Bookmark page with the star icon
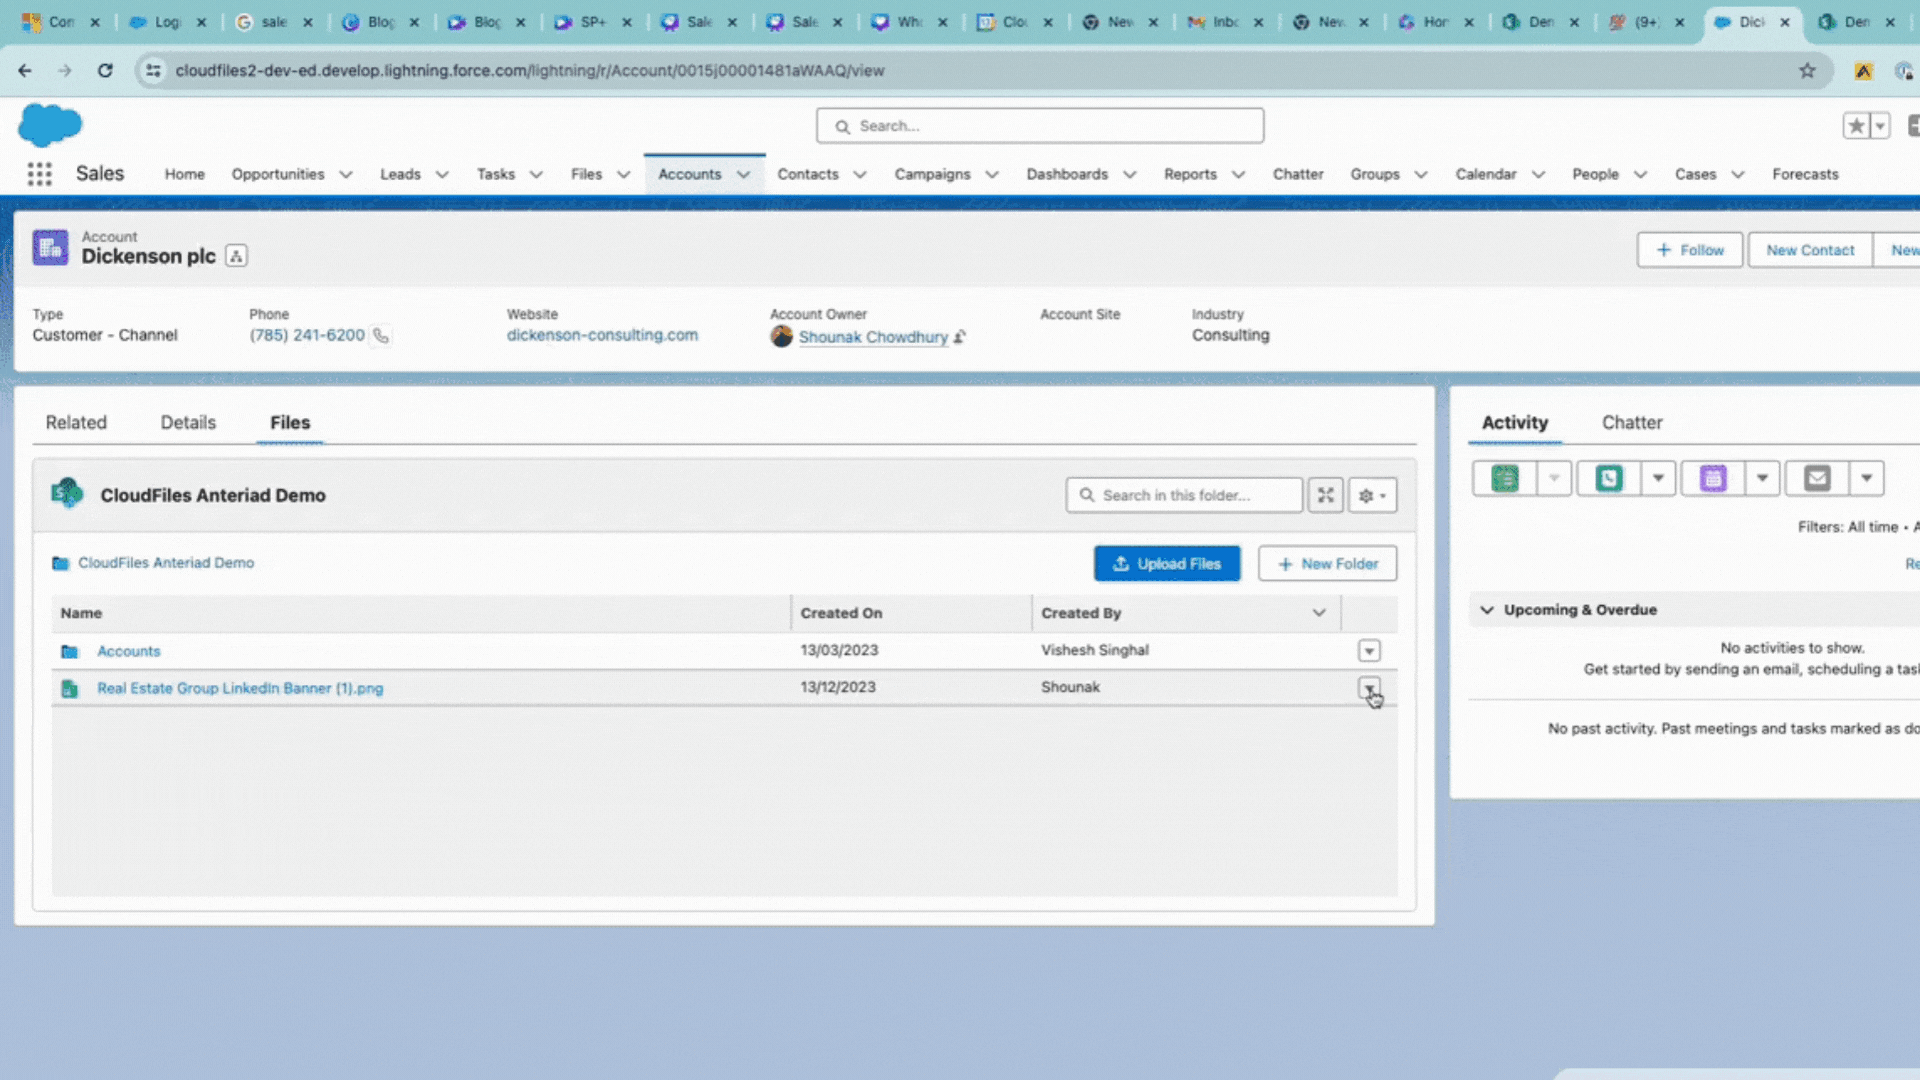 point(1807,70)
